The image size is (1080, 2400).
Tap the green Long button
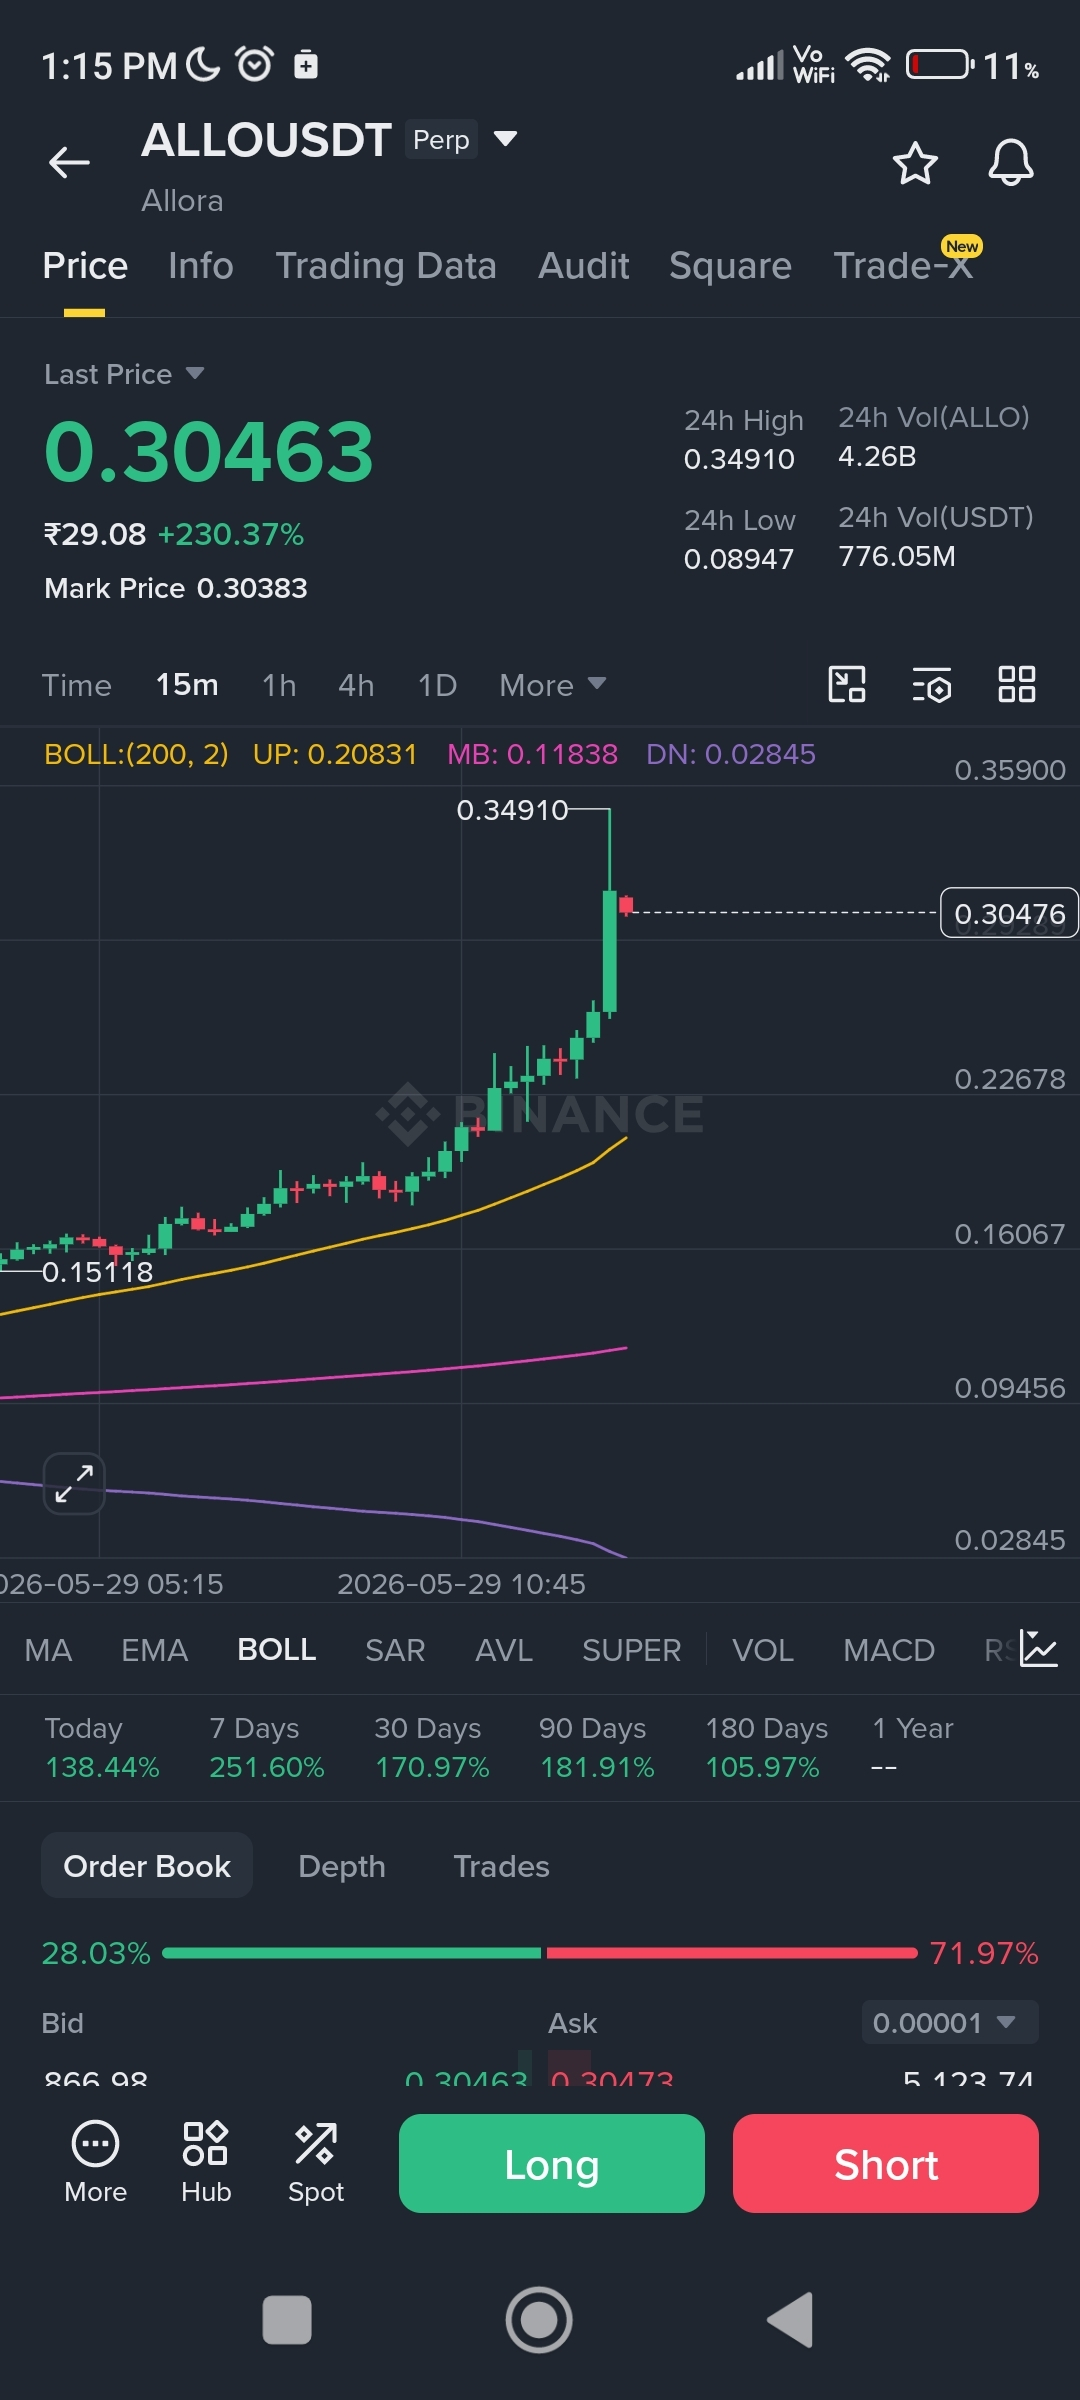pos(552,2163)
